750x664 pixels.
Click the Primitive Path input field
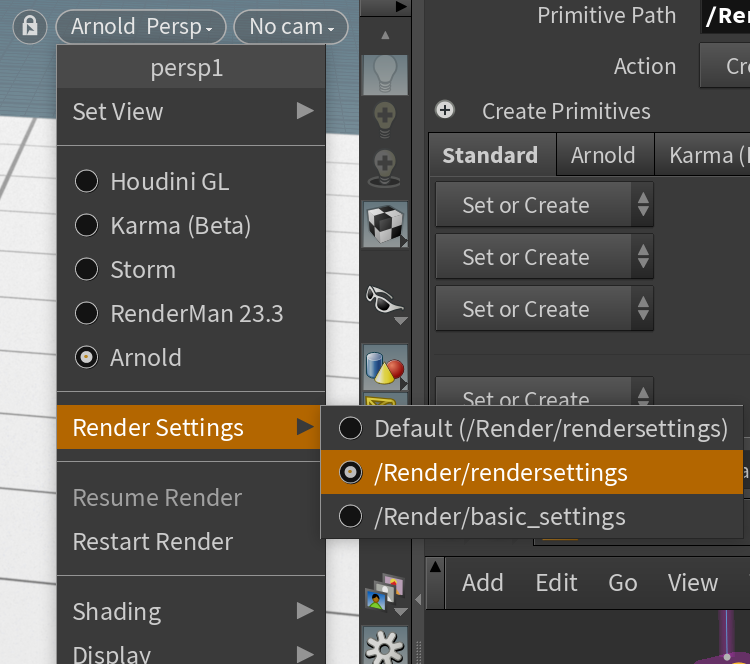tap(725, 16)
